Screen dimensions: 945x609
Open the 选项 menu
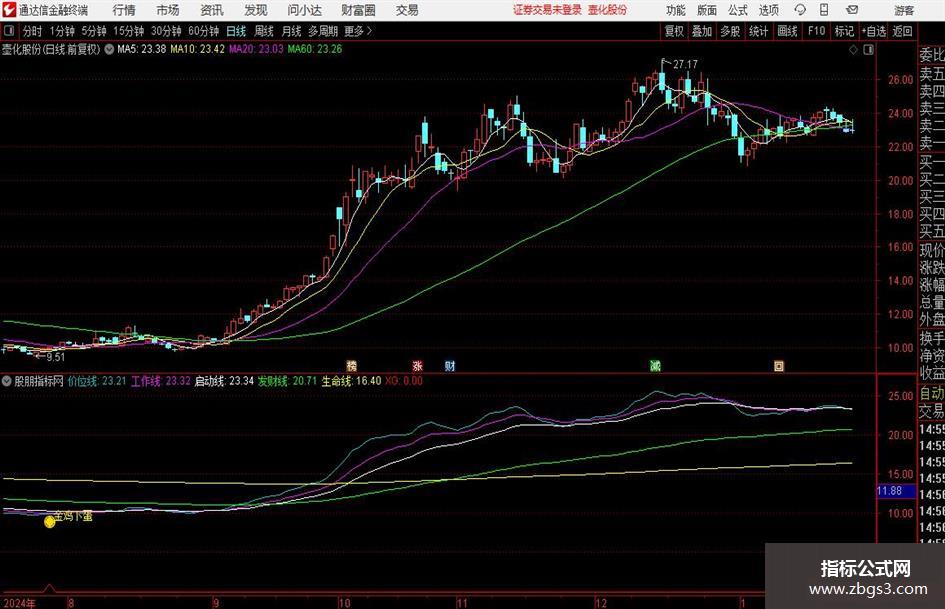click(x=768, y=10)
